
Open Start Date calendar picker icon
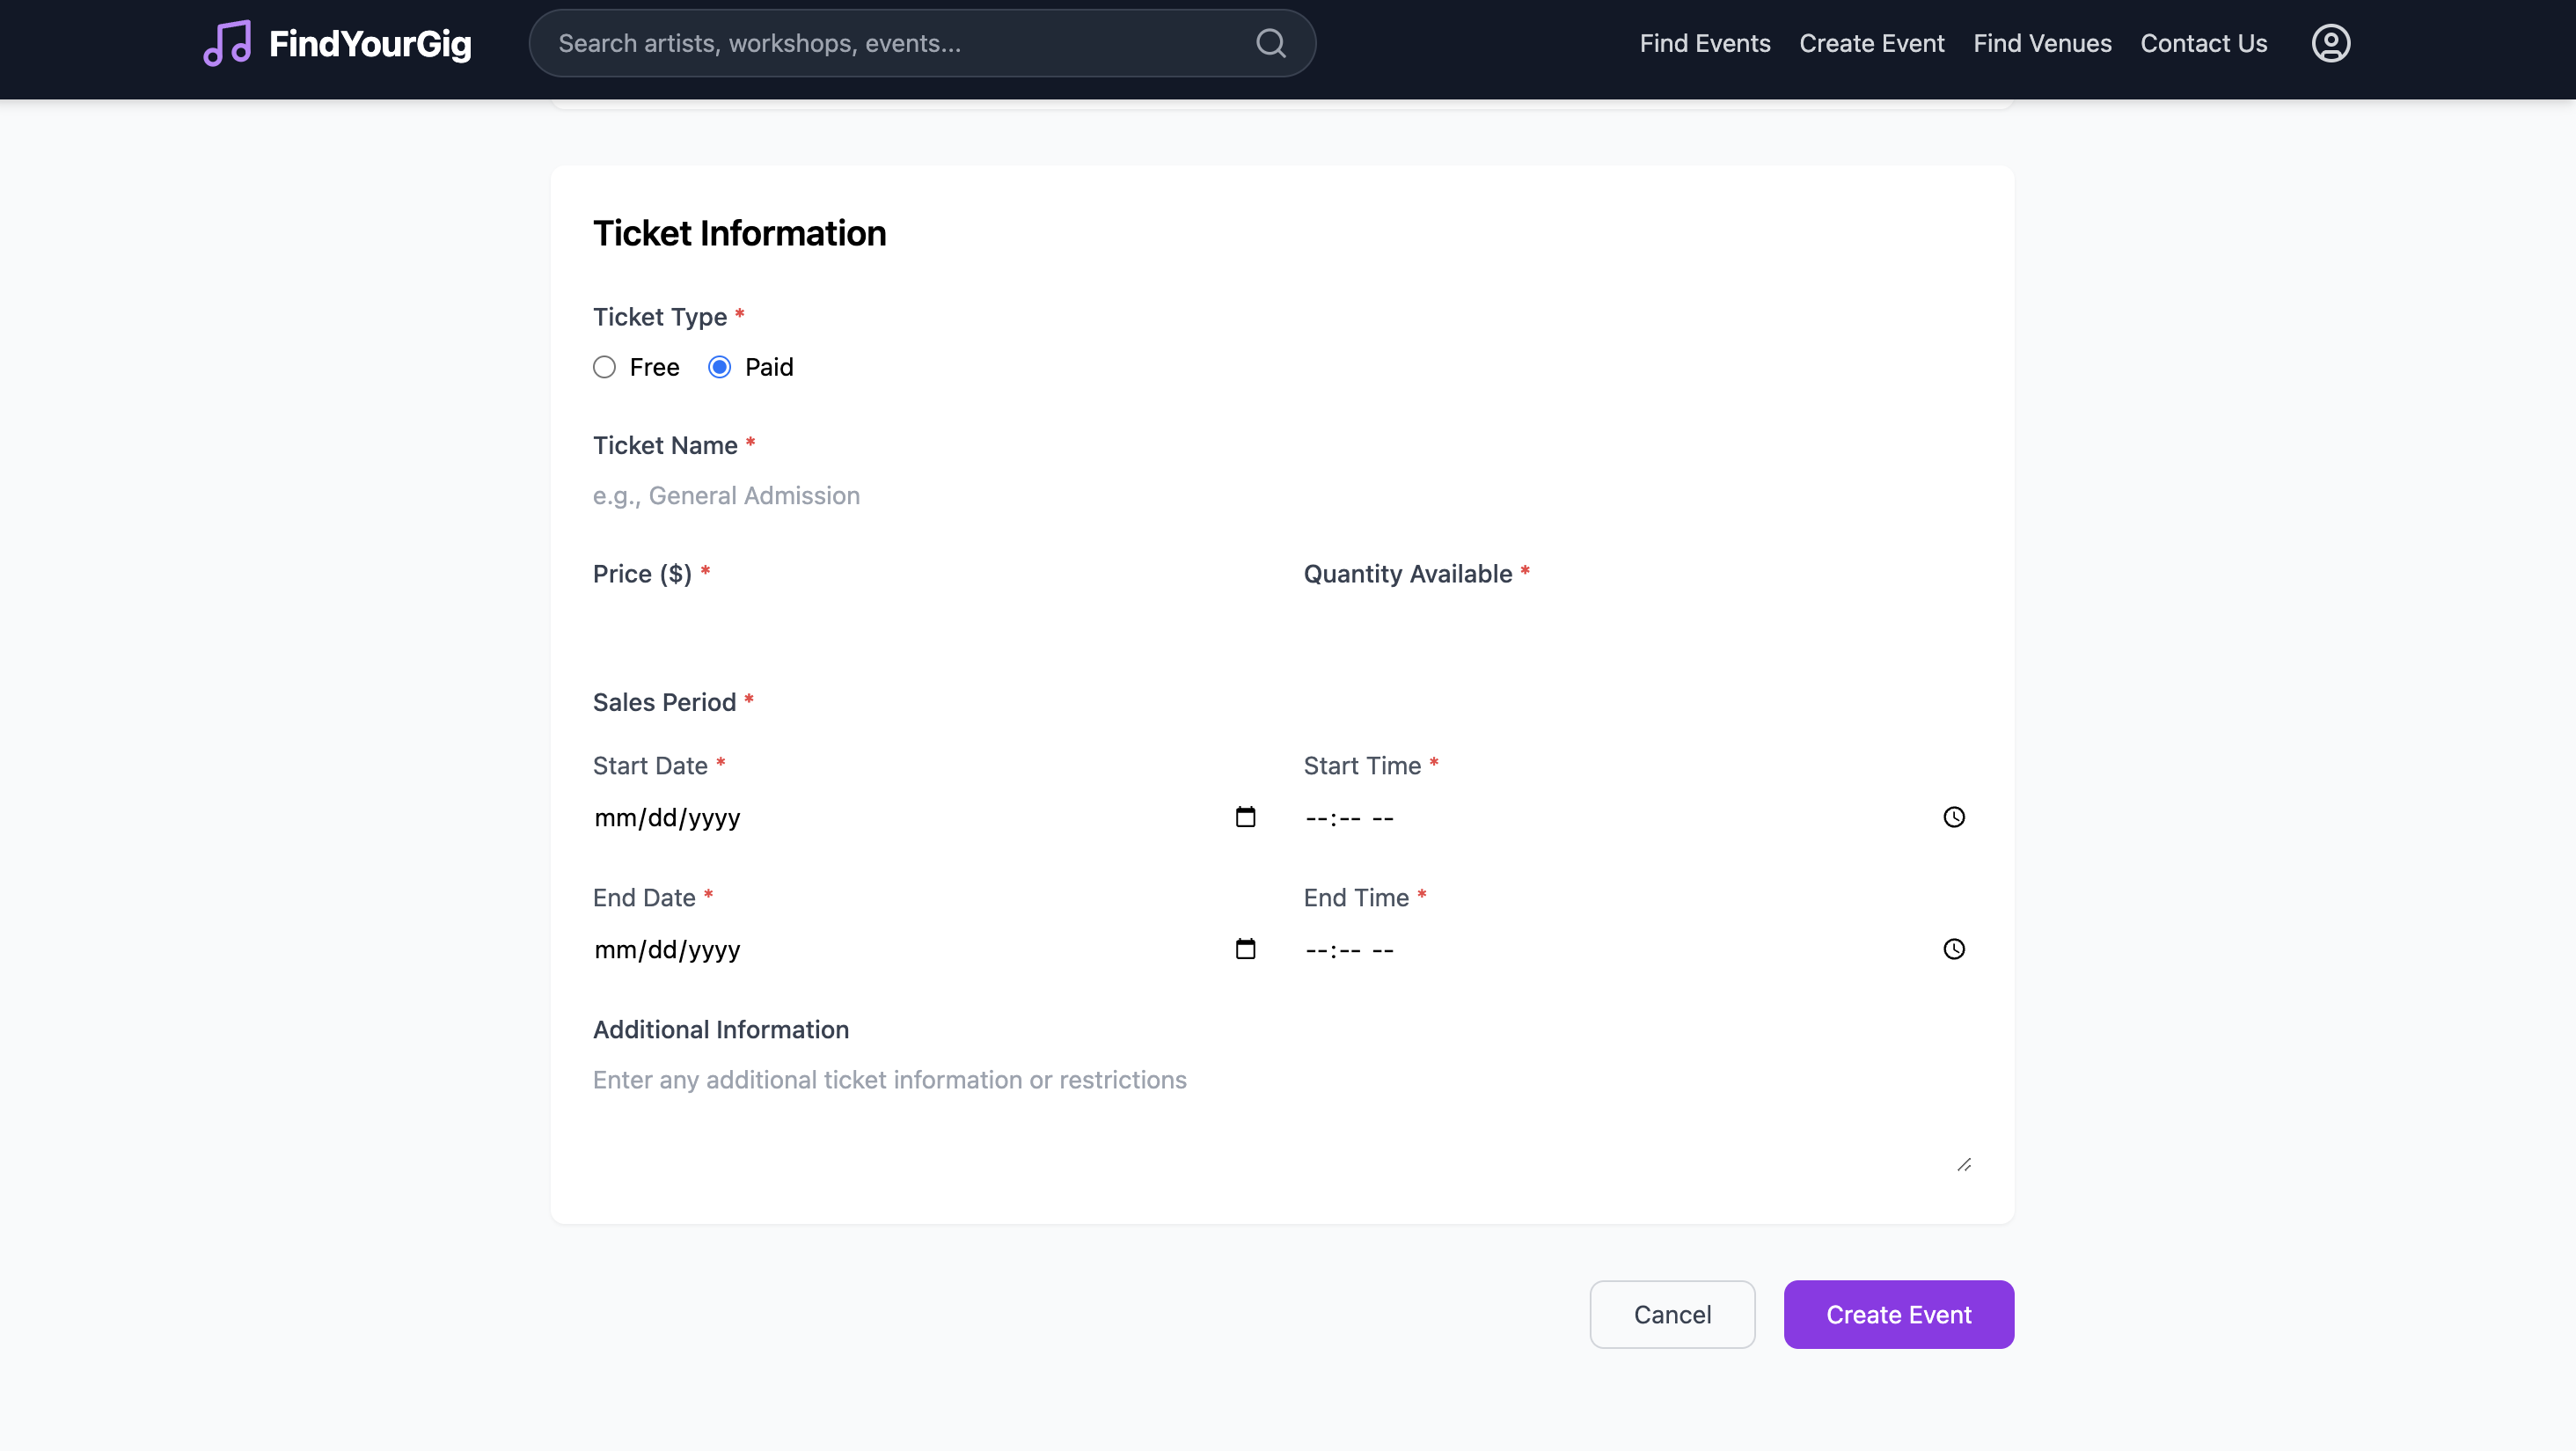pyautogui.click(x=1245, y=817)
